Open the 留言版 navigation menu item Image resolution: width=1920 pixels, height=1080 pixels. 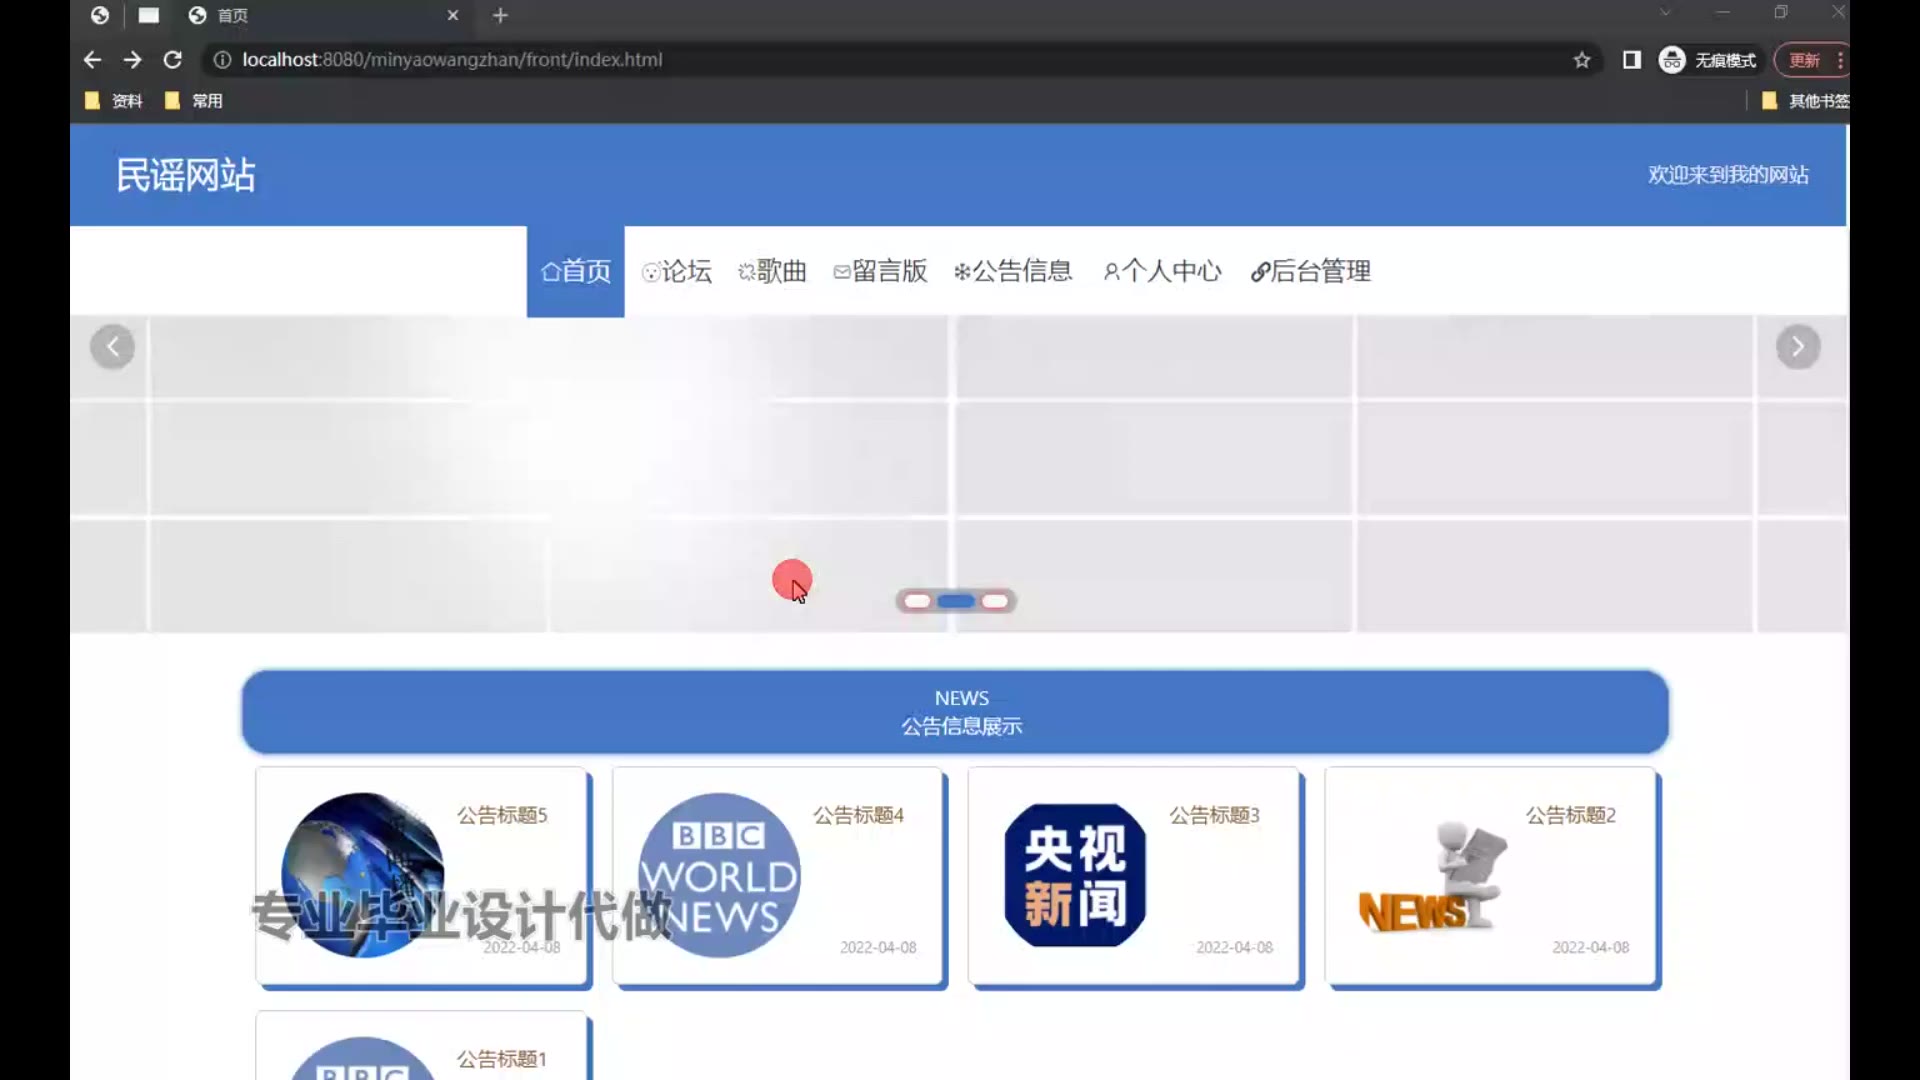tap(880, 271)
